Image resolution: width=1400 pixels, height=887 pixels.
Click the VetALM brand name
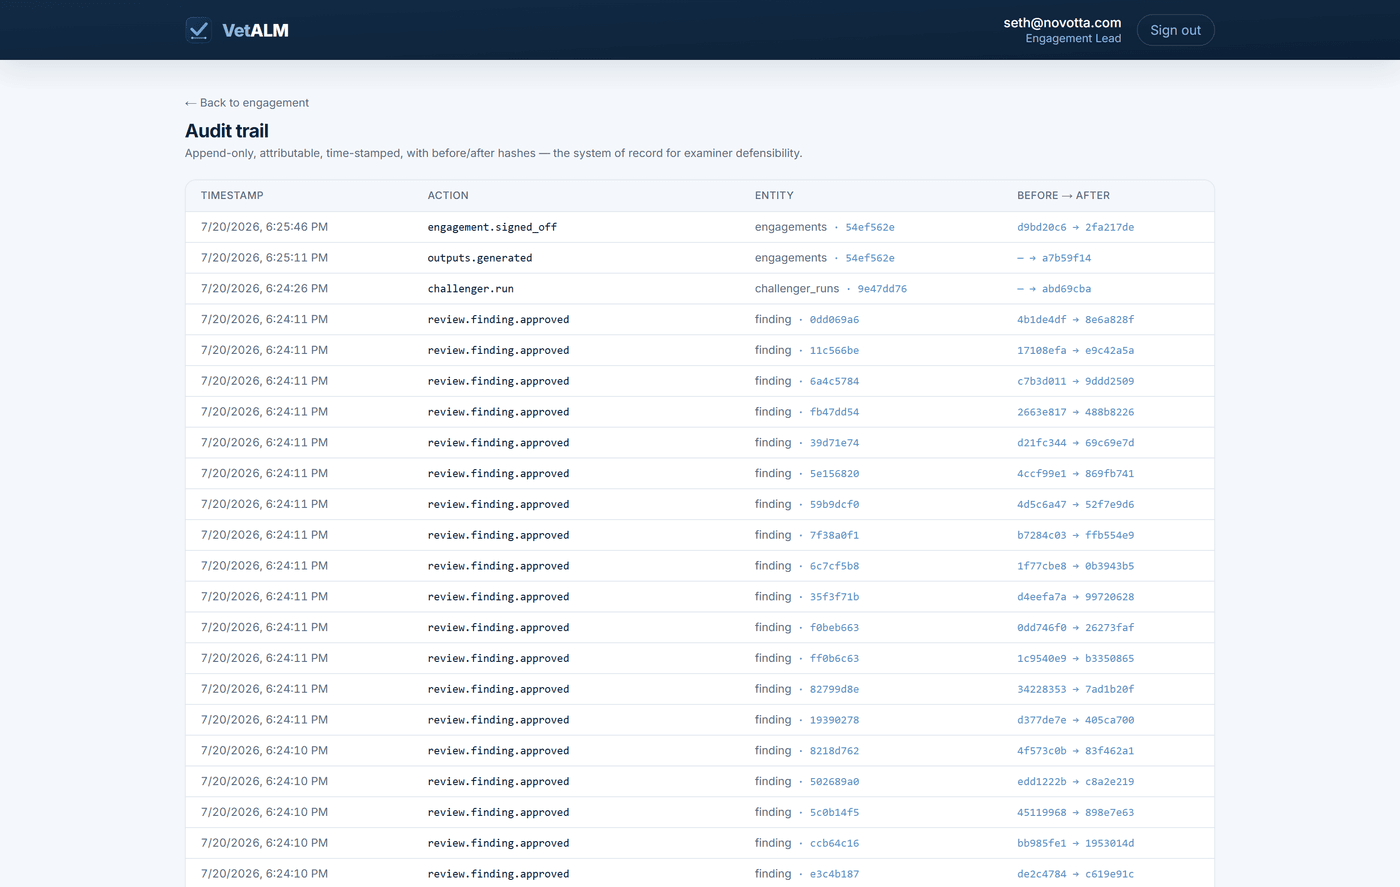coord(255,30)
